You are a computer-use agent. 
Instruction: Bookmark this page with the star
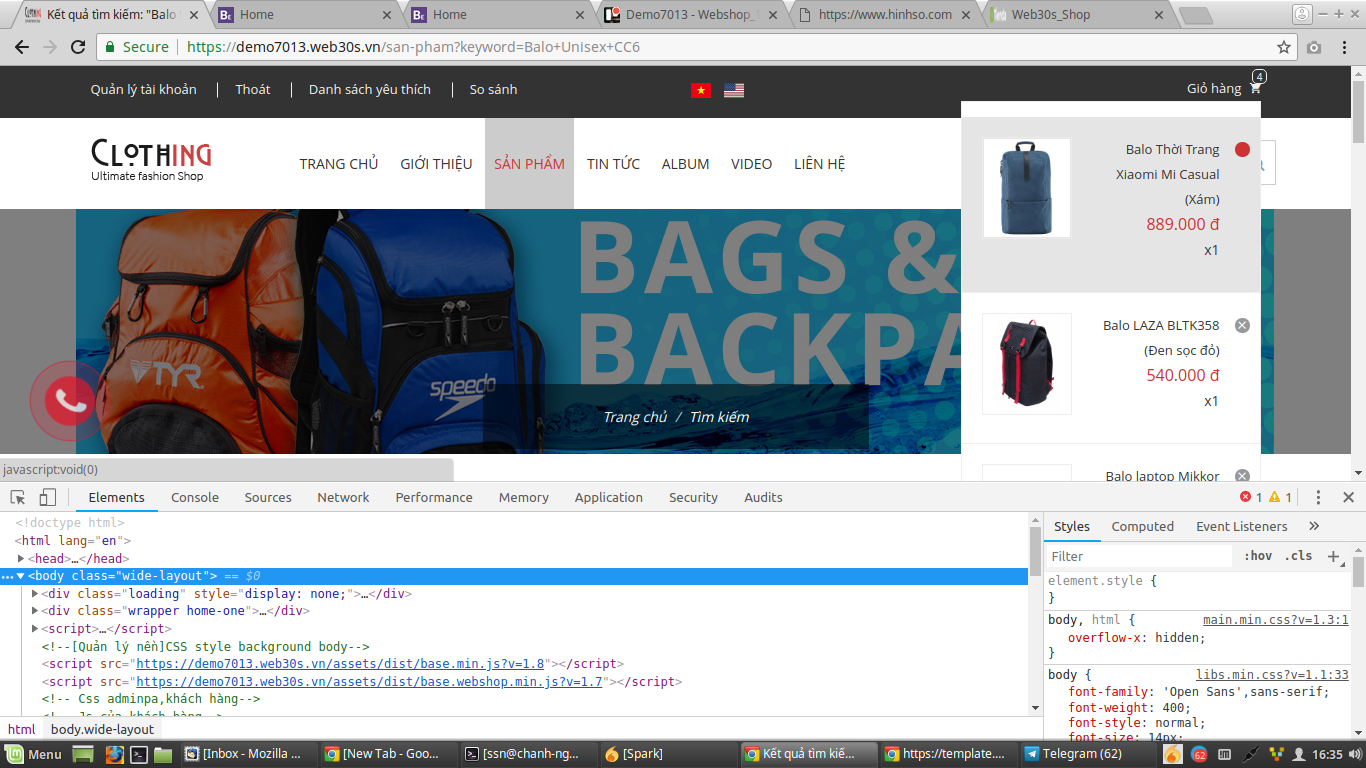click(1284, 47)
